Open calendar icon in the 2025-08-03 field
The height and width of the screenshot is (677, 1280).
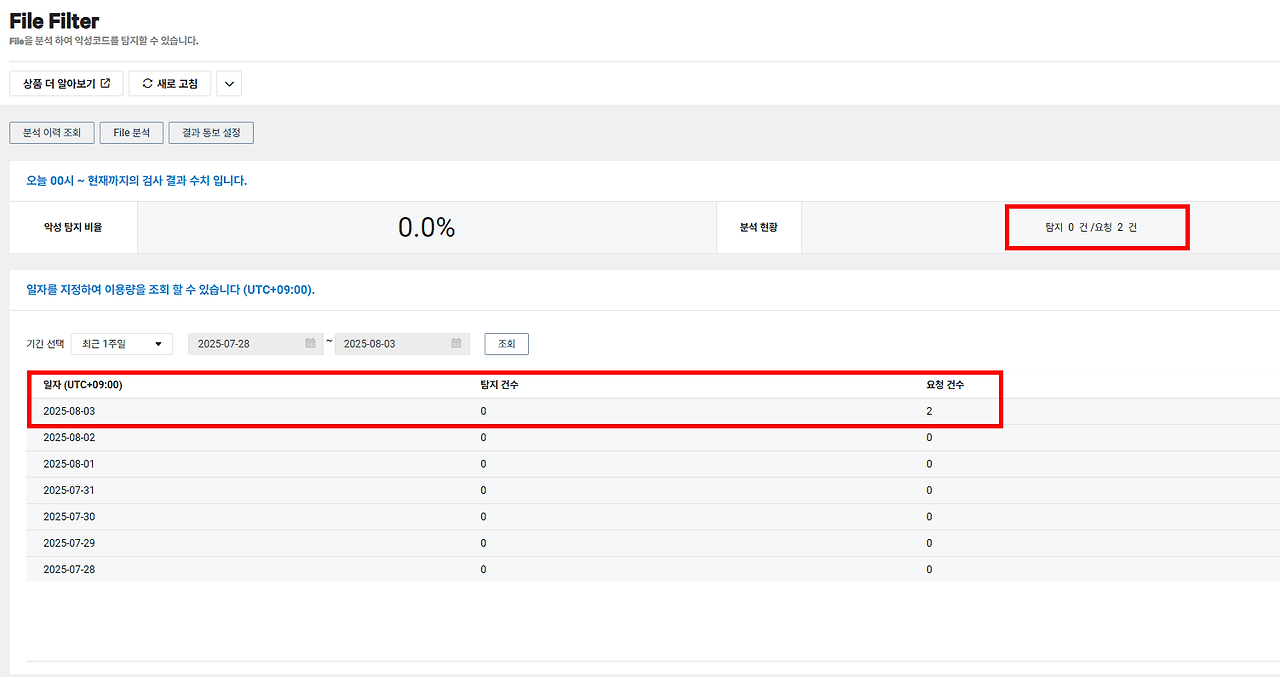[457, 343]
